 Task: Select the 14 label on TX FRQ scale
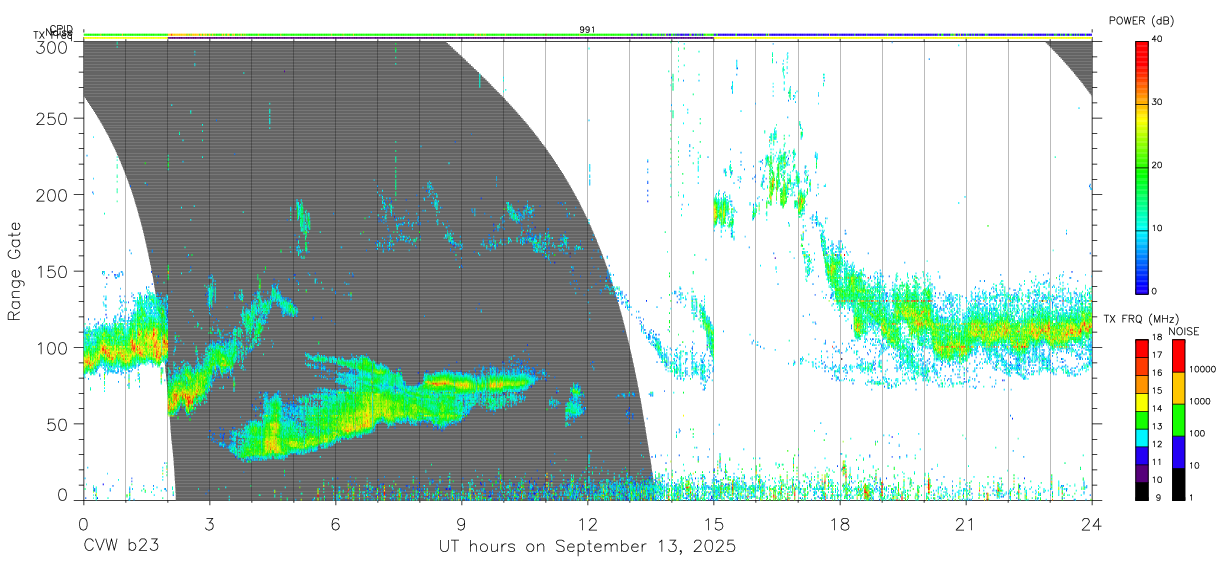click(x=1158, y=409)
